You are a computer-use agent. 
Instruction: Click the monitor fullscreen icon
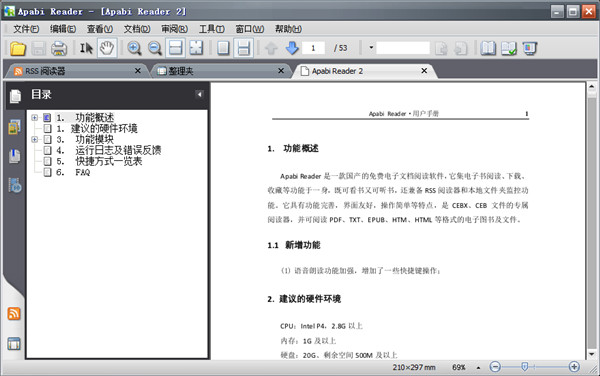pyautogui.click(x=530, y=48)
